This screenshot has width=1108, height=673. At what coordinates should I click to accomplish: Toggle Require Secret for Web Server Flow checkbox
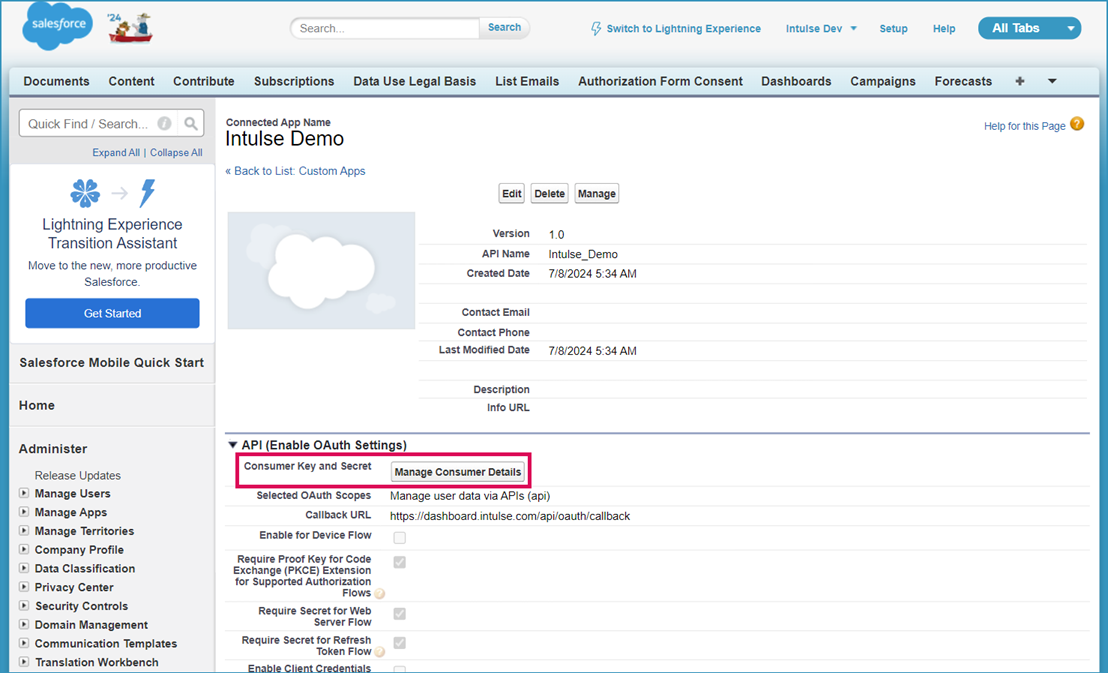[399, 614]
